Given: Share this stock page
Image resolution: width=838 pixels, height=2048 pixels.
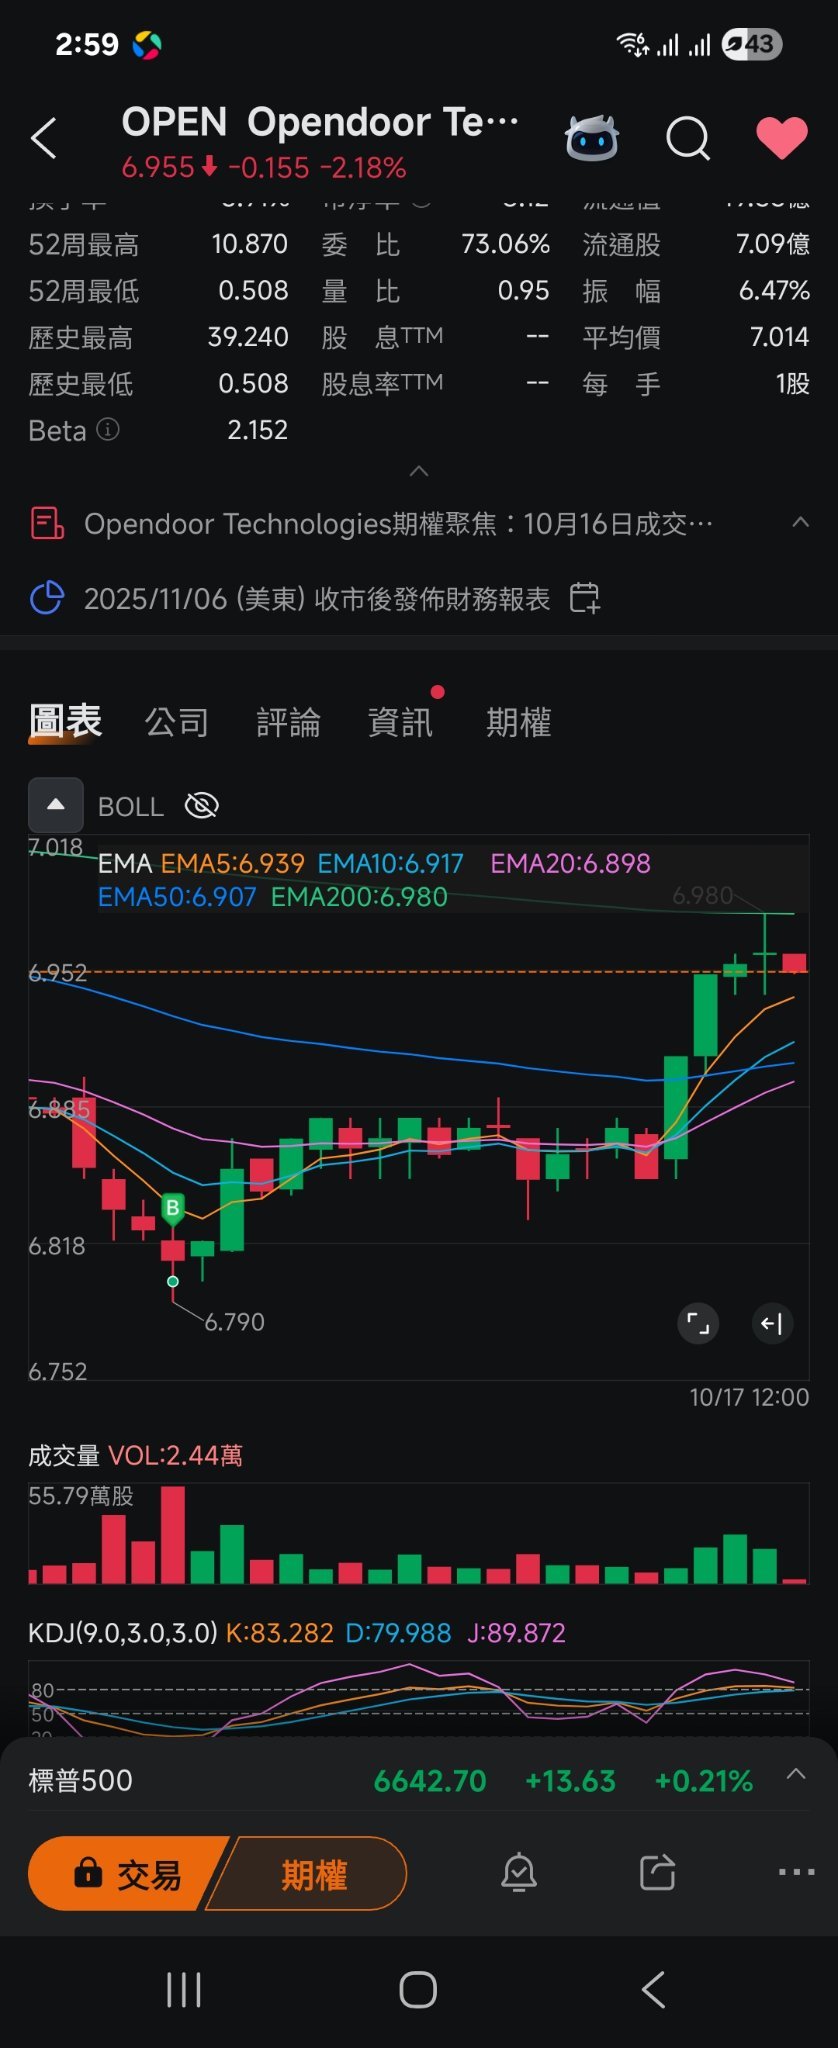Looking at the screenshot, I should click(x=658, y=1872).
